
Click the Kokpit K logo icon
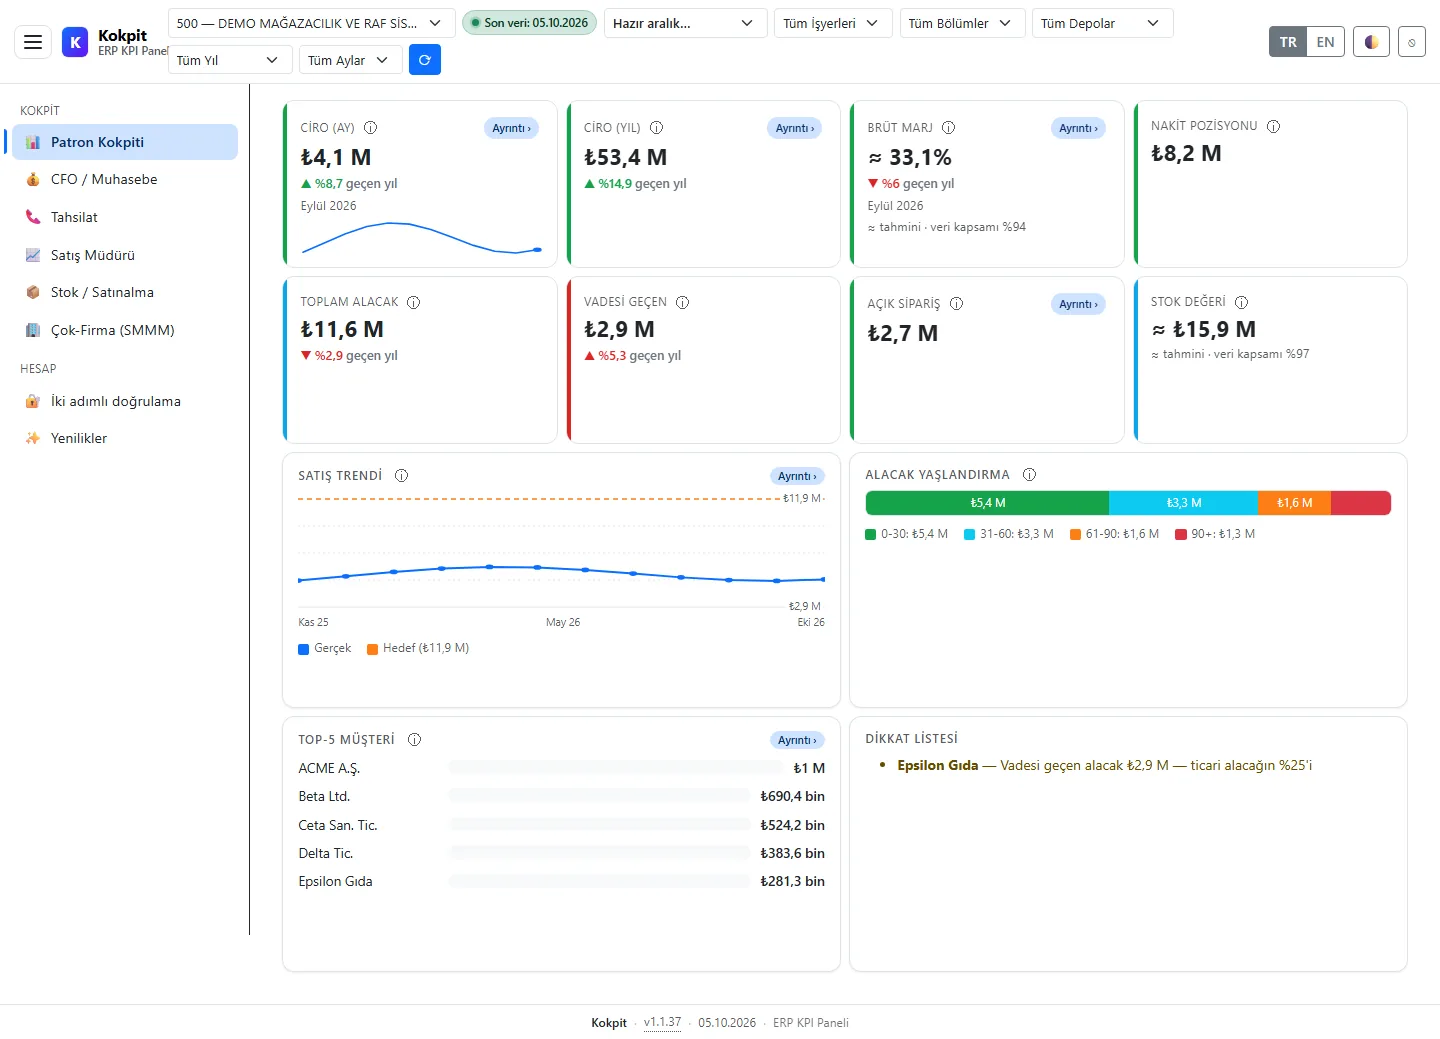click(x=75, y=42)
